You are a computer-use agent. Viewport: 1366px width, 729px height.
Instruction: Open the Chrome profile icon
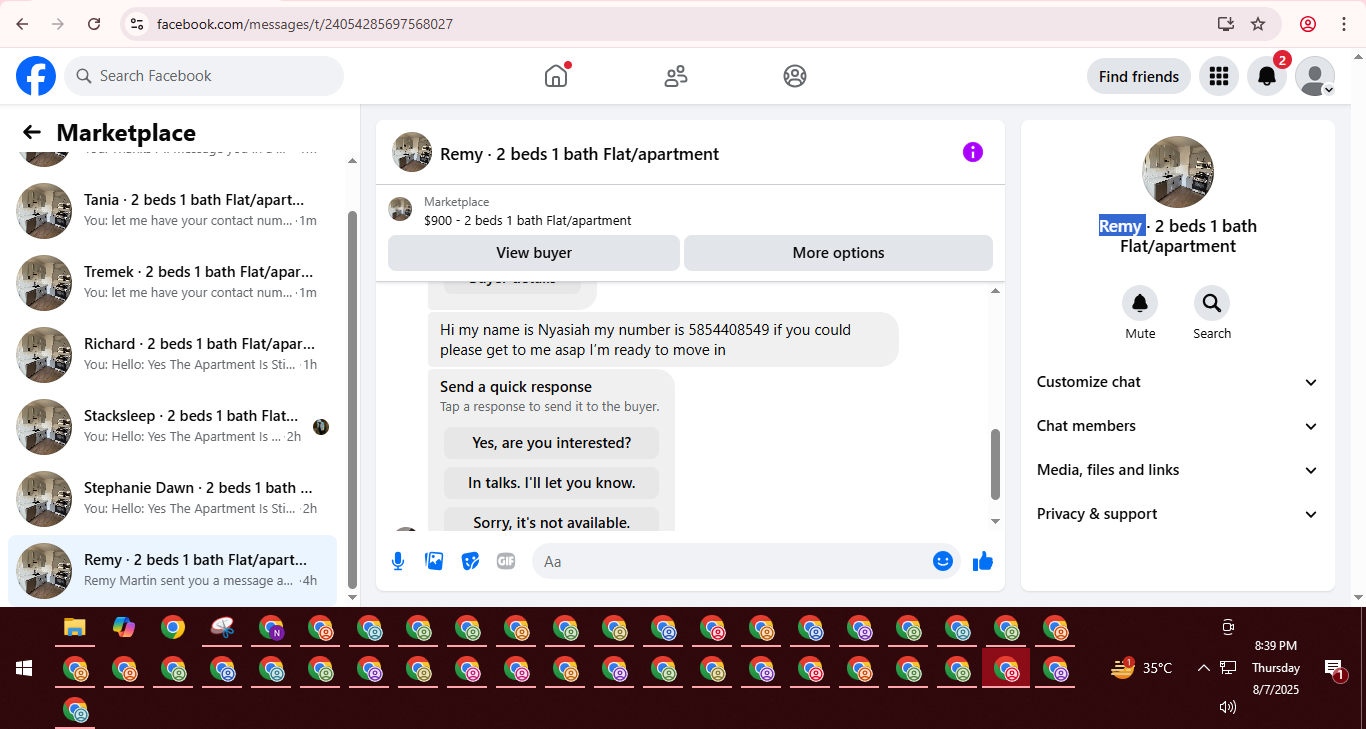[1308, 24]
